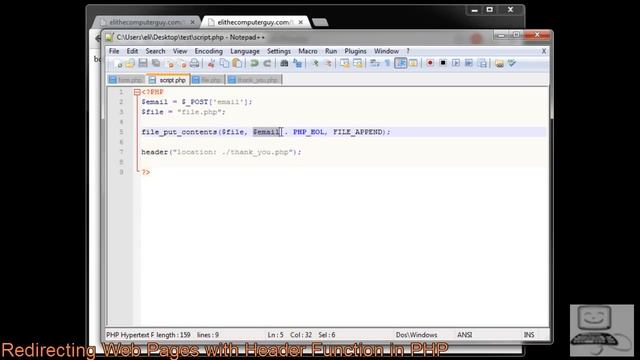Viewport: 640px width, 360px height.
Task: Play back recorded macro icon
Action: click(x=456, y=63)
